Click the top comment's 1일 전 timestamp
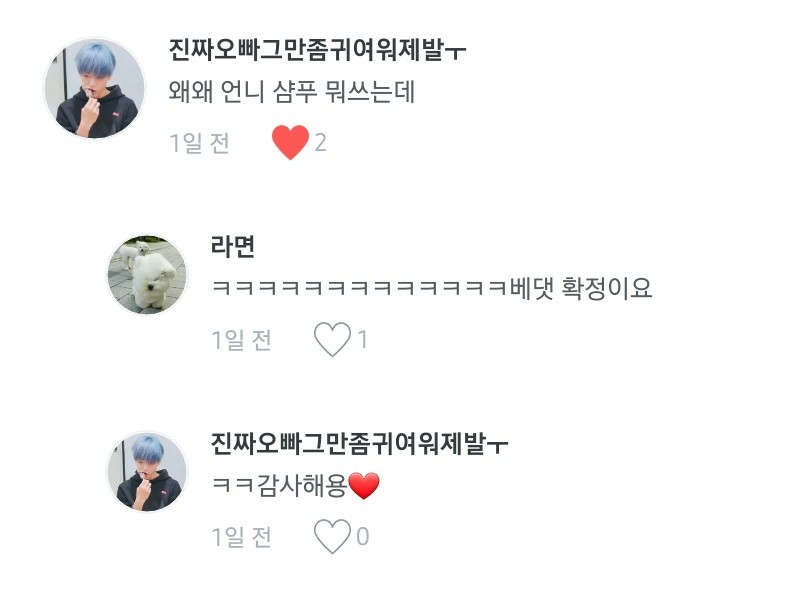Screen dimensions: 785x589 200,143
